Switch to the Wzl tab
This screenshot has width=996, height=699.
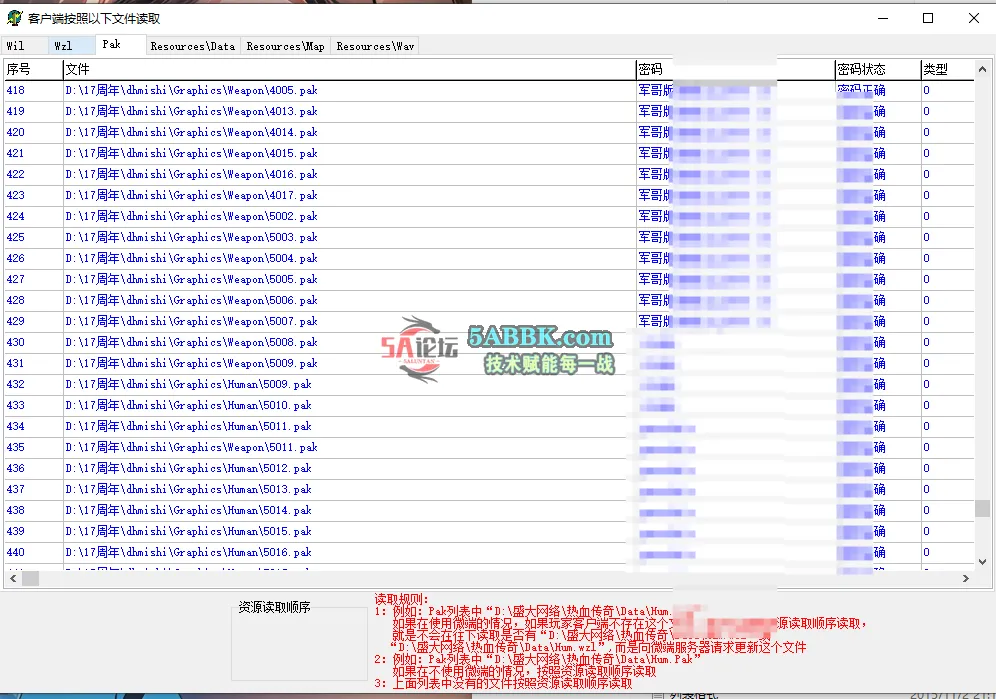tap(72, 46)
